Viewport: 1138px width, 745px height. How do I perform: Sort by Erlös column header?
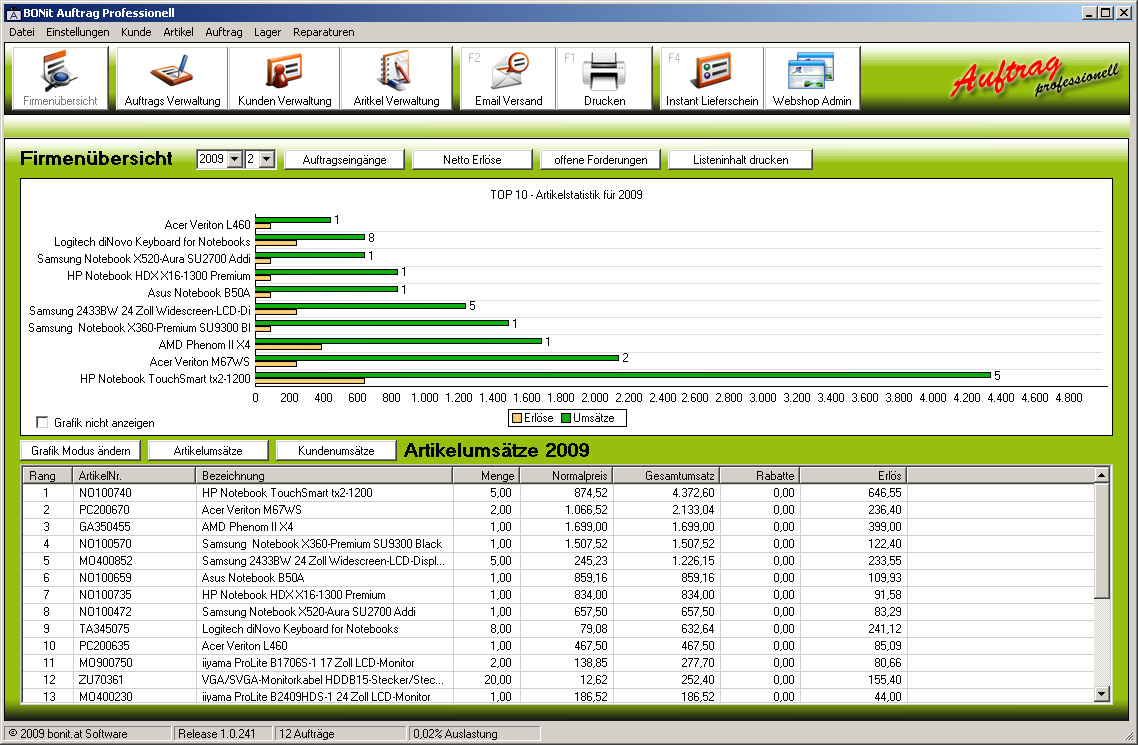[x=854, y=476]
